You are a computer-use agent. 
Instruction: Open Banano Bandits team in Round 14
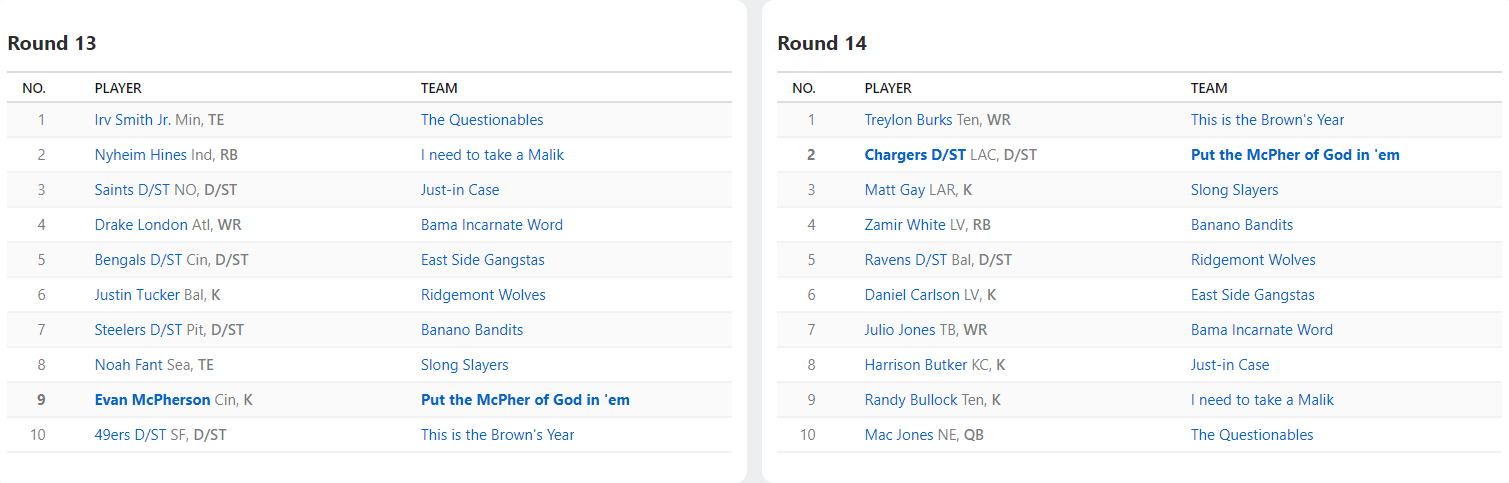pyautogui.click(x=1242, y=225)
